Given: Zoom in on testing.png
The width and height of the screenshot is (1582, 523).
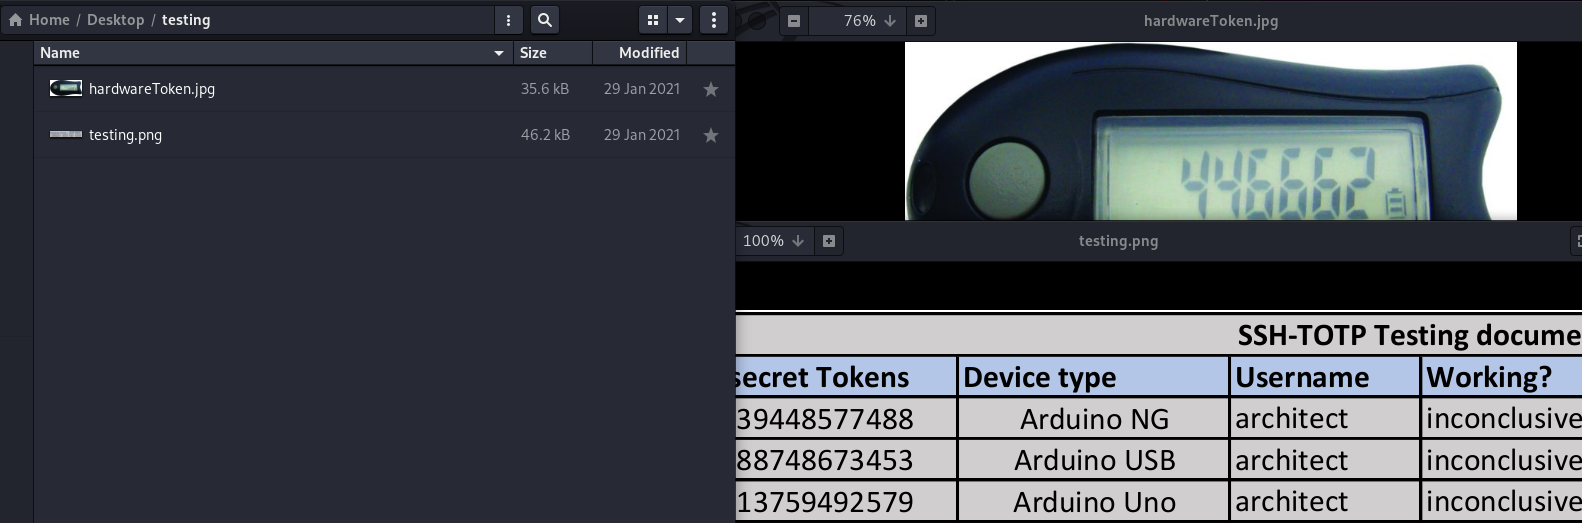Looking at the screenshot, I should [829, 241].
